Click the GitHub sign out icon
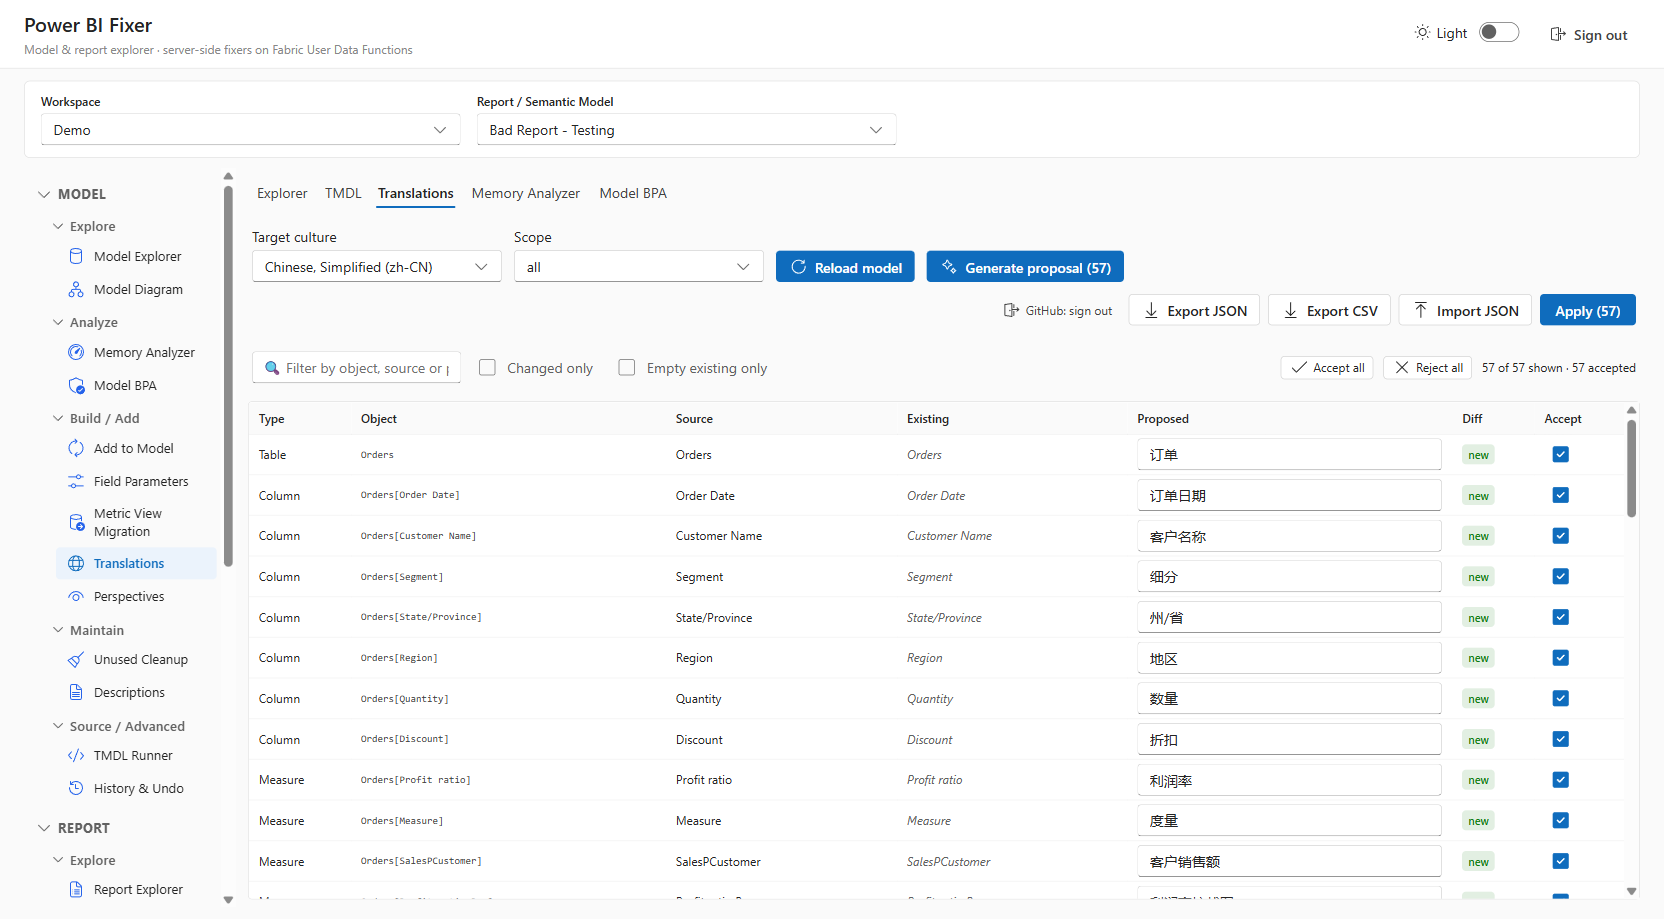The image size is (1664, 919). tap(1011, 310)
